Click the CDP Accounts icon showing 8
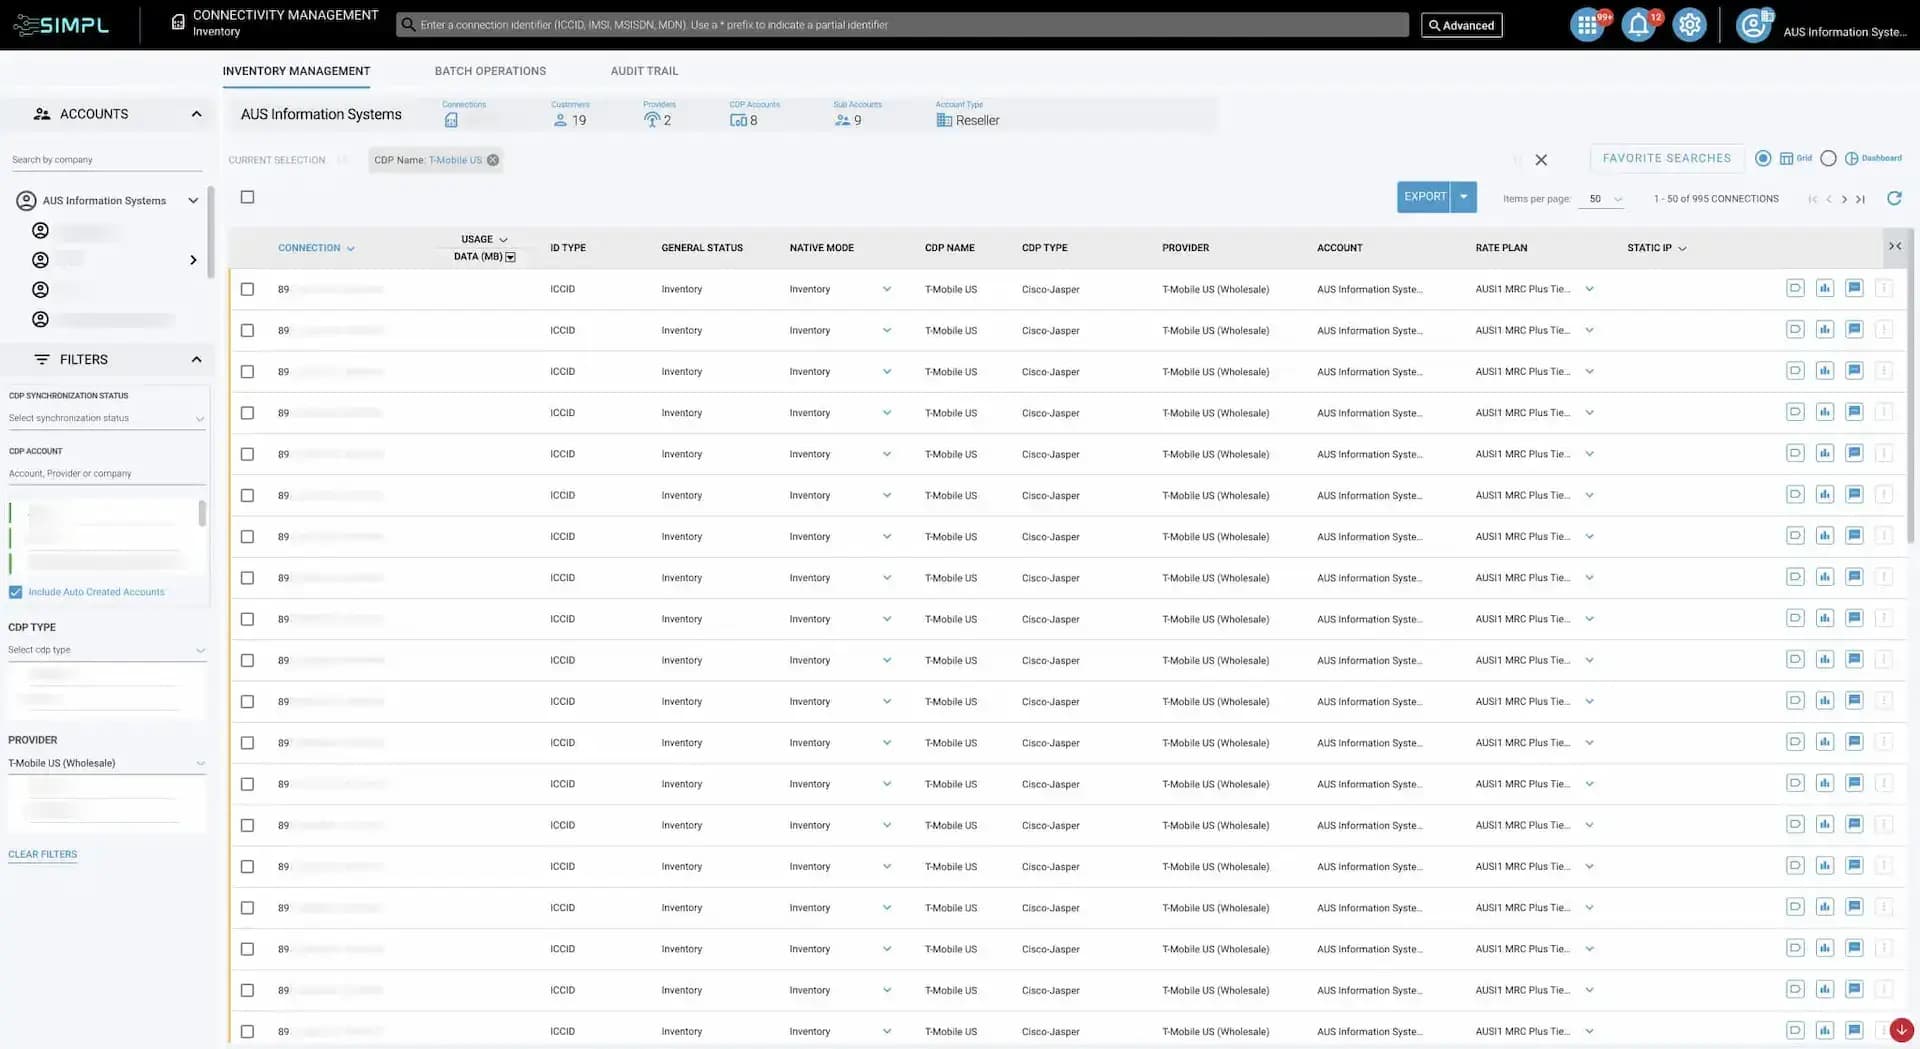Viewport: 1920px width, 1049px height. click(738, 120)
